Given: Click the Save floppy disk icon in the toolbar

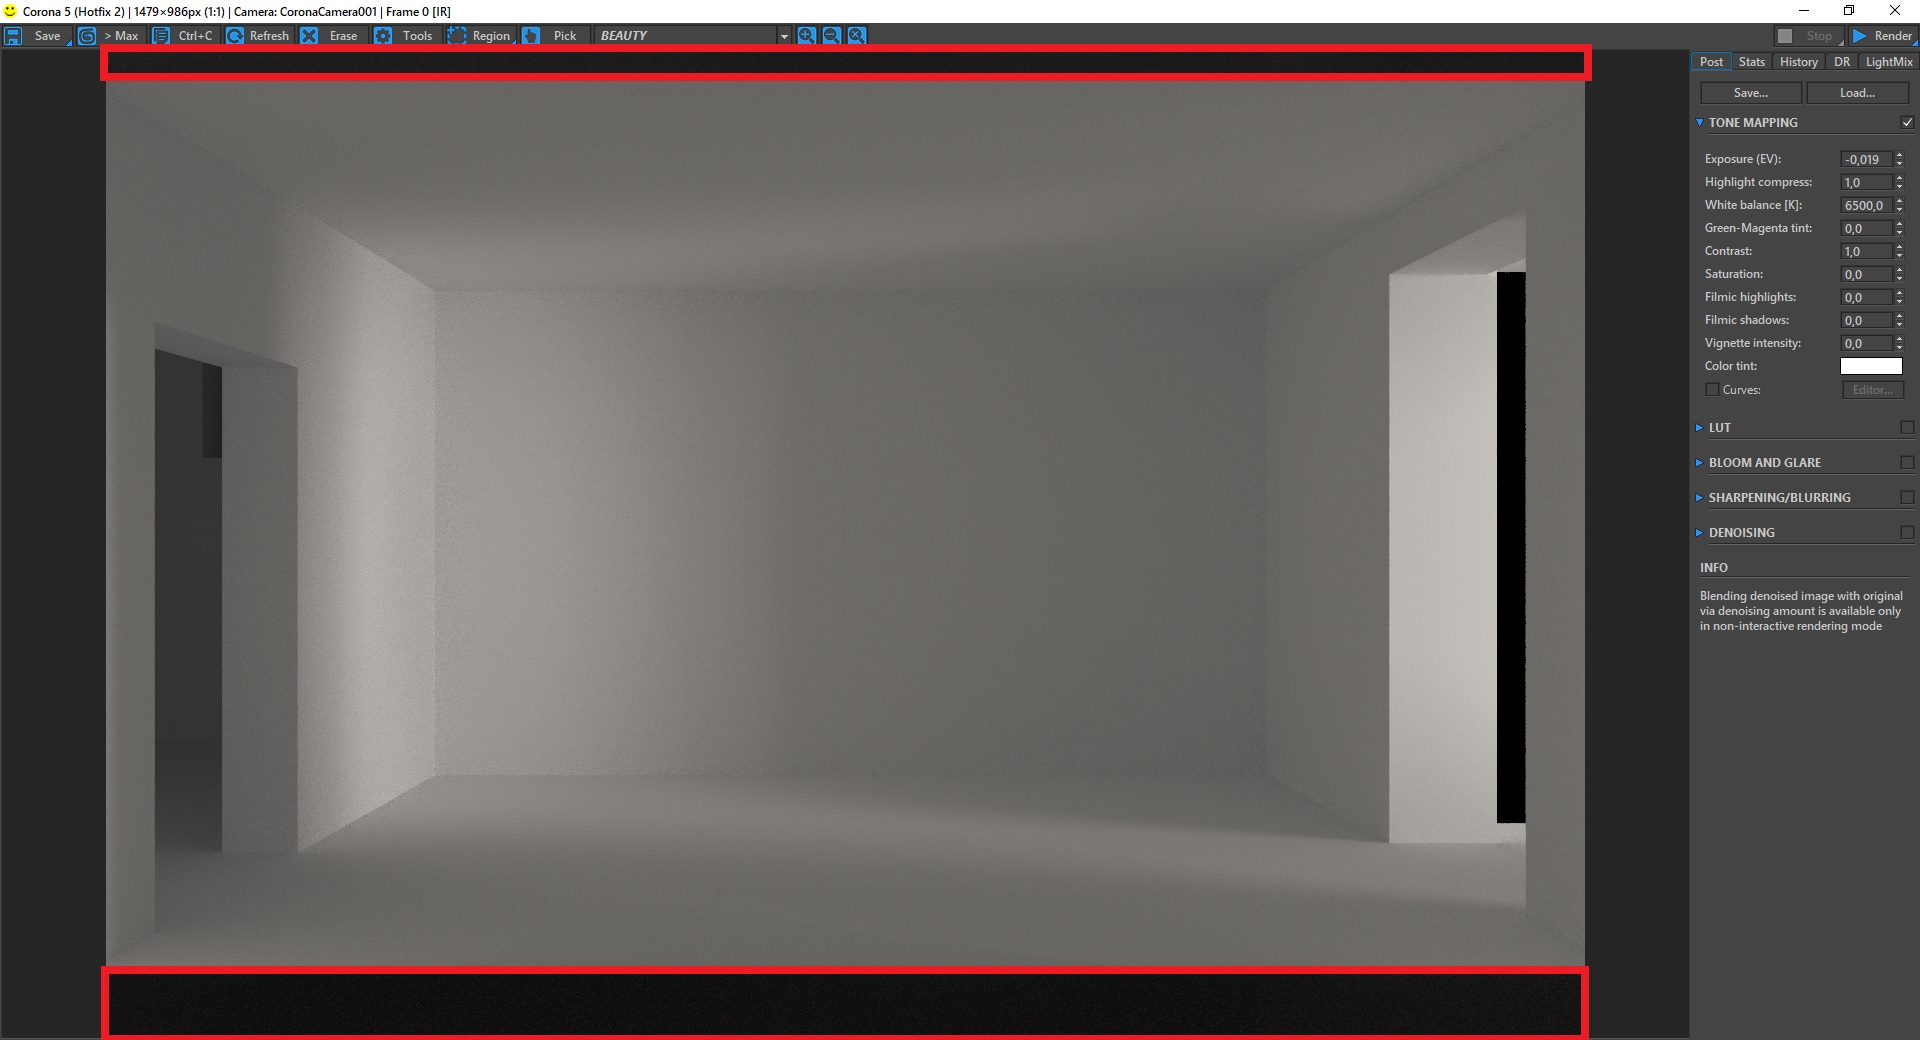Looking at the screenshot, I should point(13,36).
